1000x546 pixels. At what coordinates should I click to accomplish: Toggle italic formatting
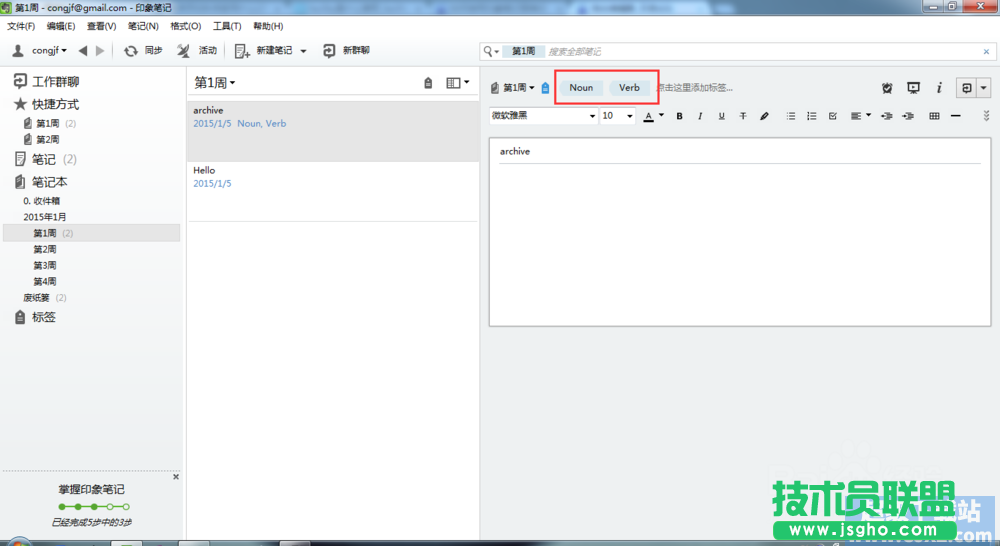(700, 116)
